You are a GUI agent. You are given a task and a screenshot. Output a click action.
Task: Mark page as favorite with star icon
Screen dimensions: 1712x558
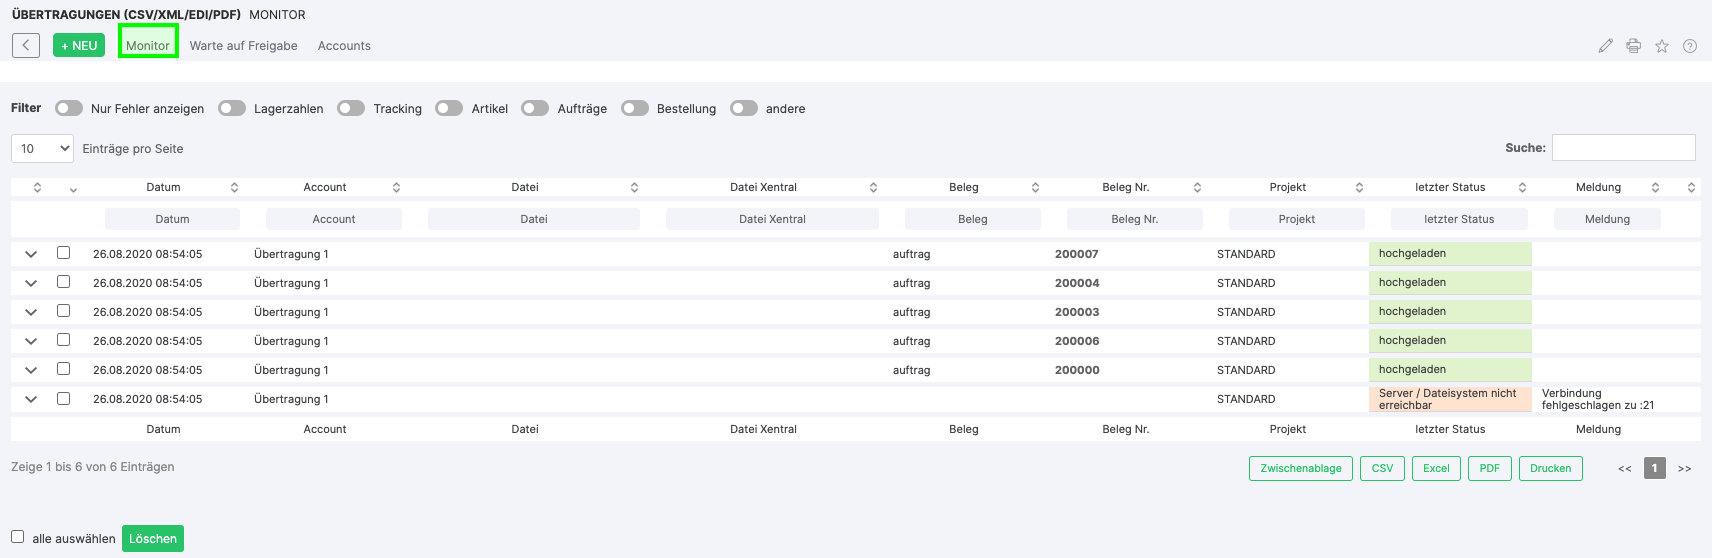tap(1661, 46)
